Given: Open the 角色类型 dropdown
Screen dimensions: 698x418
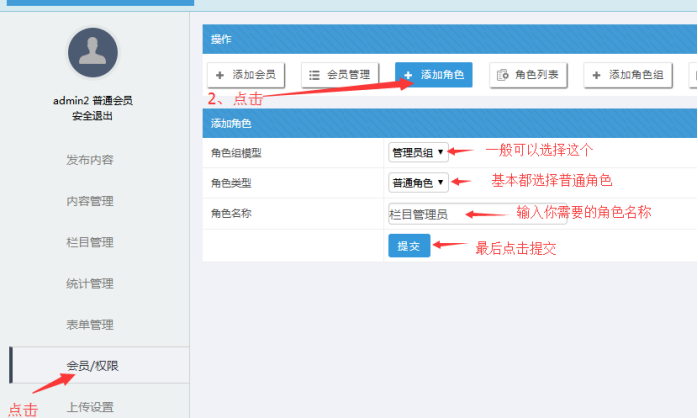Looking at the screenshot, I should (418, 183).
